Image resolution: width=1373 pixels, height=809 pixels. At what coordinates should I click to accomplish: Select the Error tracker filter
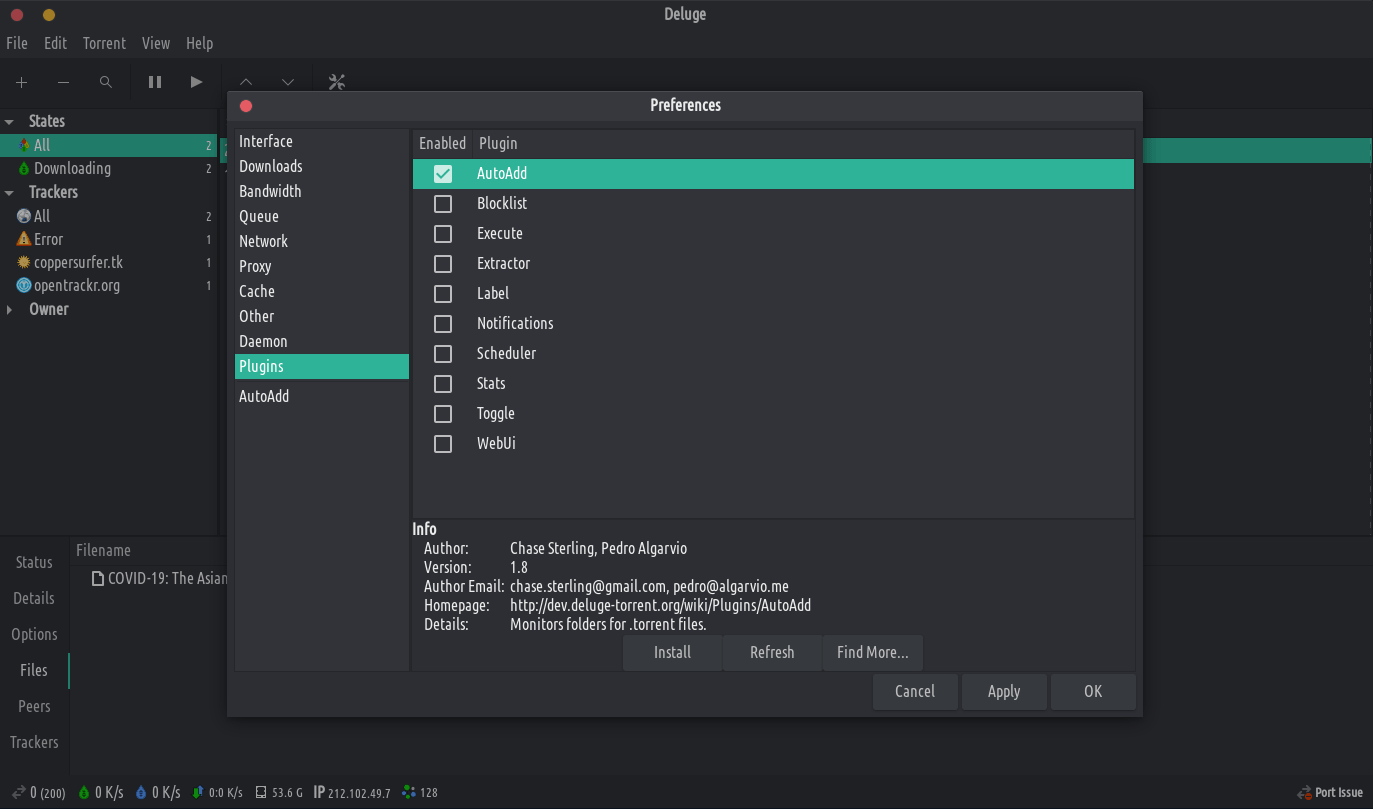pos(108,239)
